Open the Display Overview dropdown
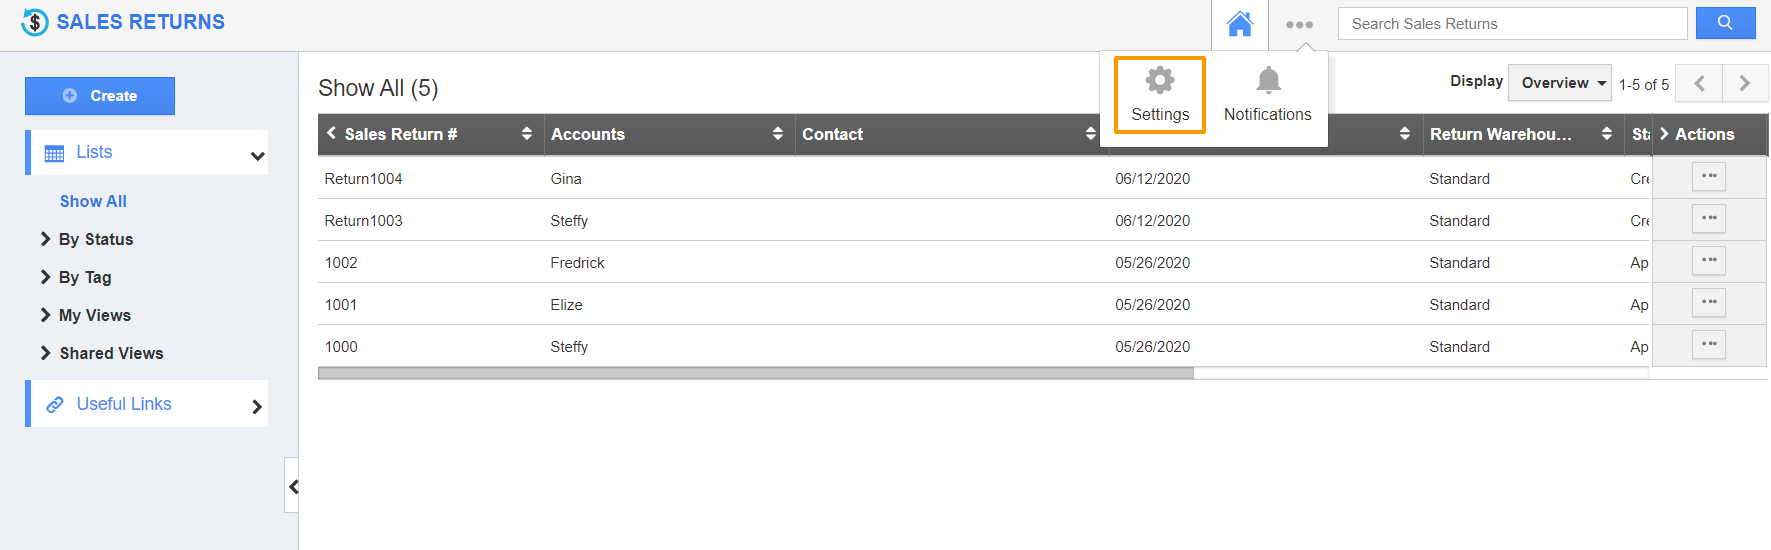1771x550 pixels. [x=1559, y=83]
